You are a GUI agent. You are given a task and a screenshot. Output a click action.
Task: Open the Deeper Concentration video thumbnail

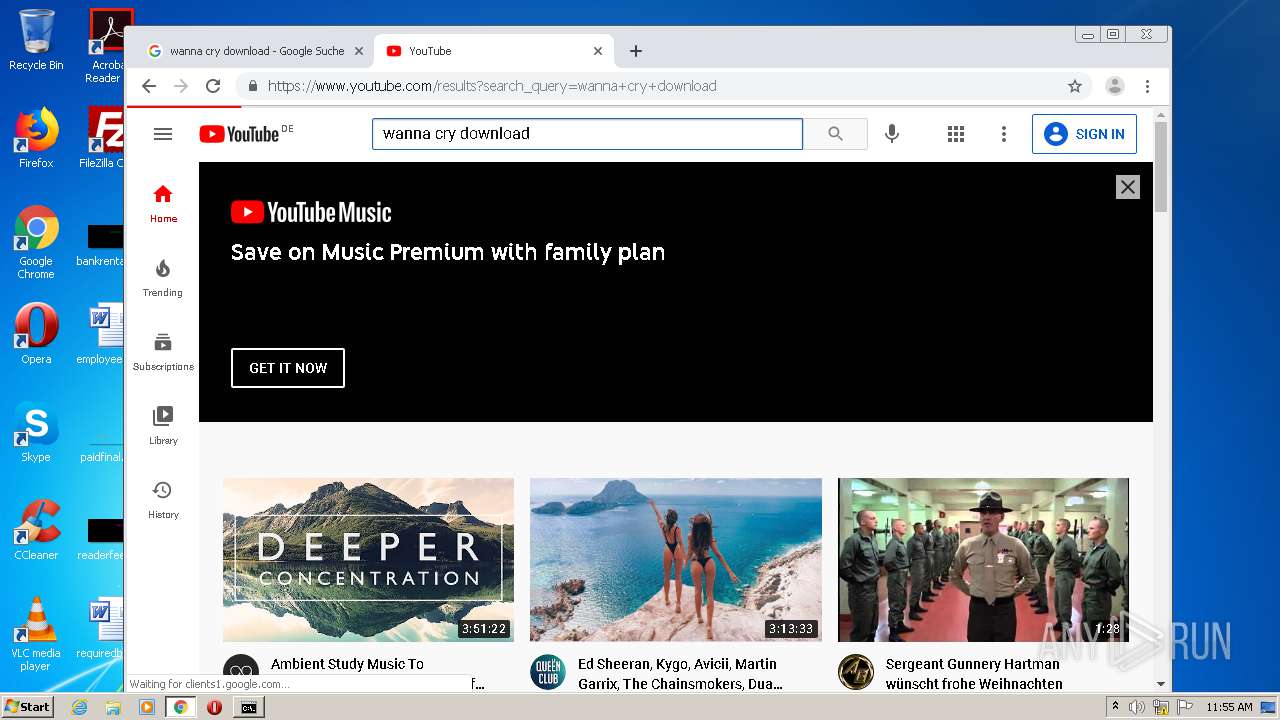click(x=368, y=559)
